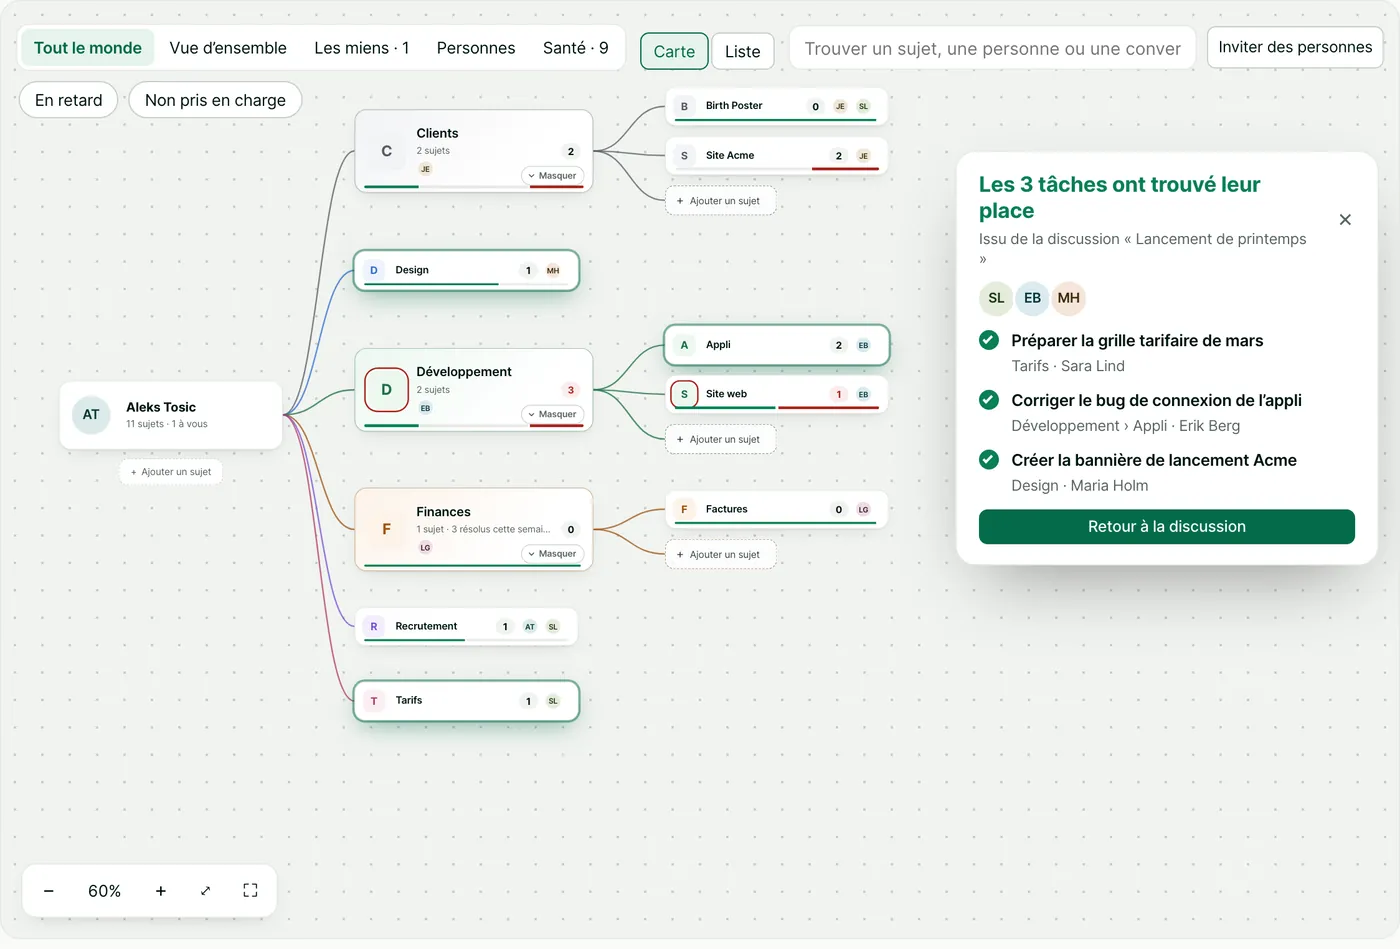1400x949 pixels.
Task: Close the tasks notification panel
Action: (1345, 220)
